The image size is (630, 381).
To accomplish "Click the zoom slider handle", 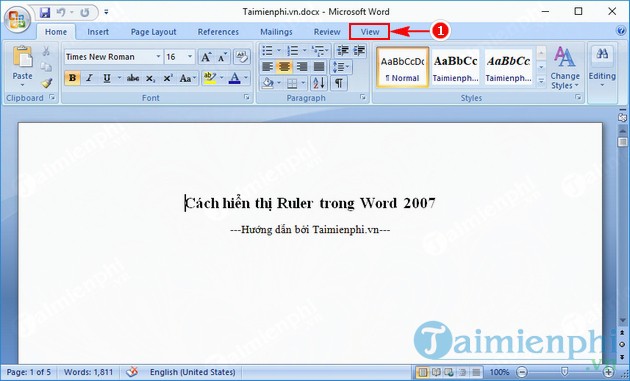I will pyautogui.click(x=565, y=372).
